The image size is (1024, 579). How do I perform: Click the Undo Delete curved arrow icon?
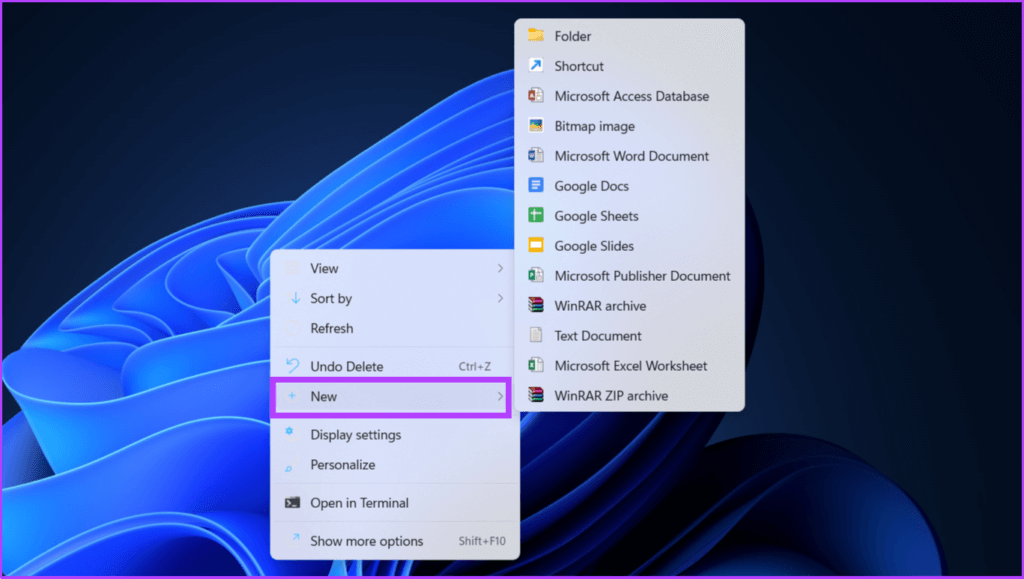(x=293, y=366)
